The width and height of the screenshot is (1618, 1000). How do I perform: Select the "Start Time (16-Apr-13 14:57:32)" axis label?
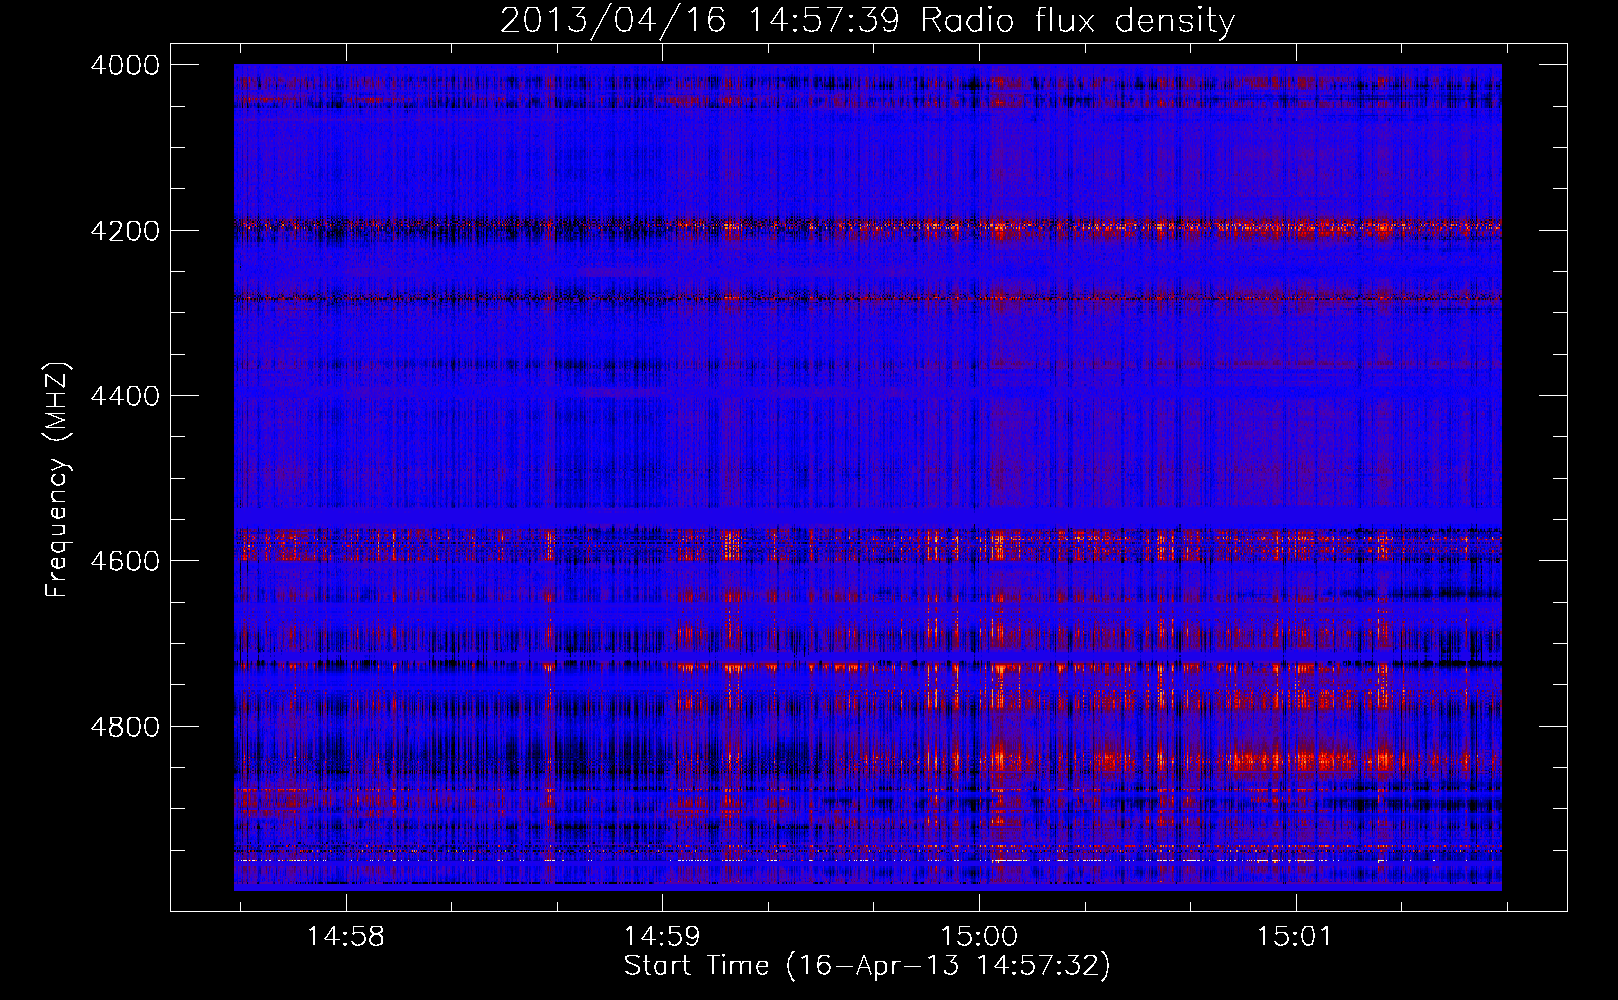(x=867, y=966)
